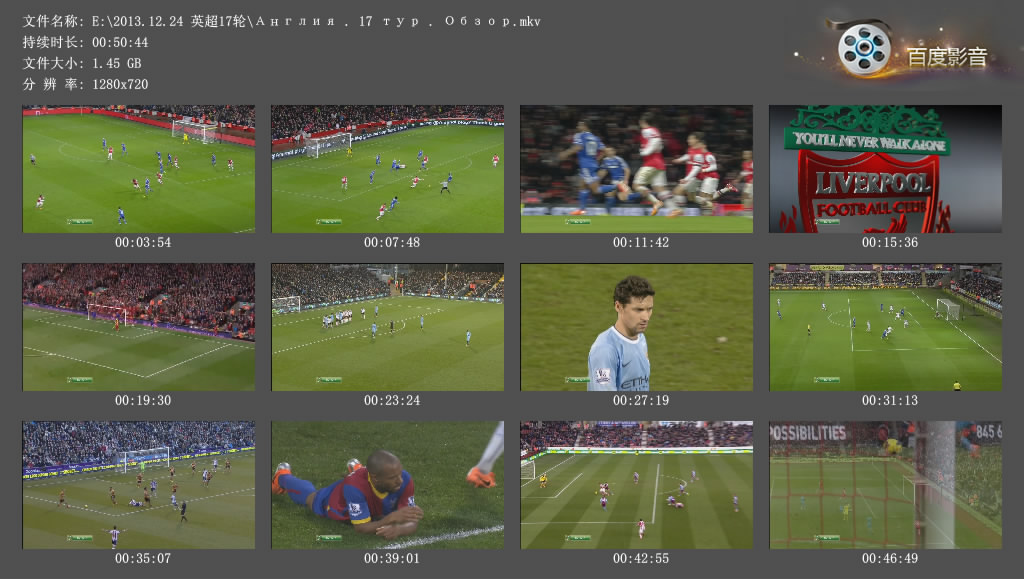This screenshot has height=579, width=1024.
Task: Select the duration line 持续时长: 00:50:44
Action: (x=86, y=42)
